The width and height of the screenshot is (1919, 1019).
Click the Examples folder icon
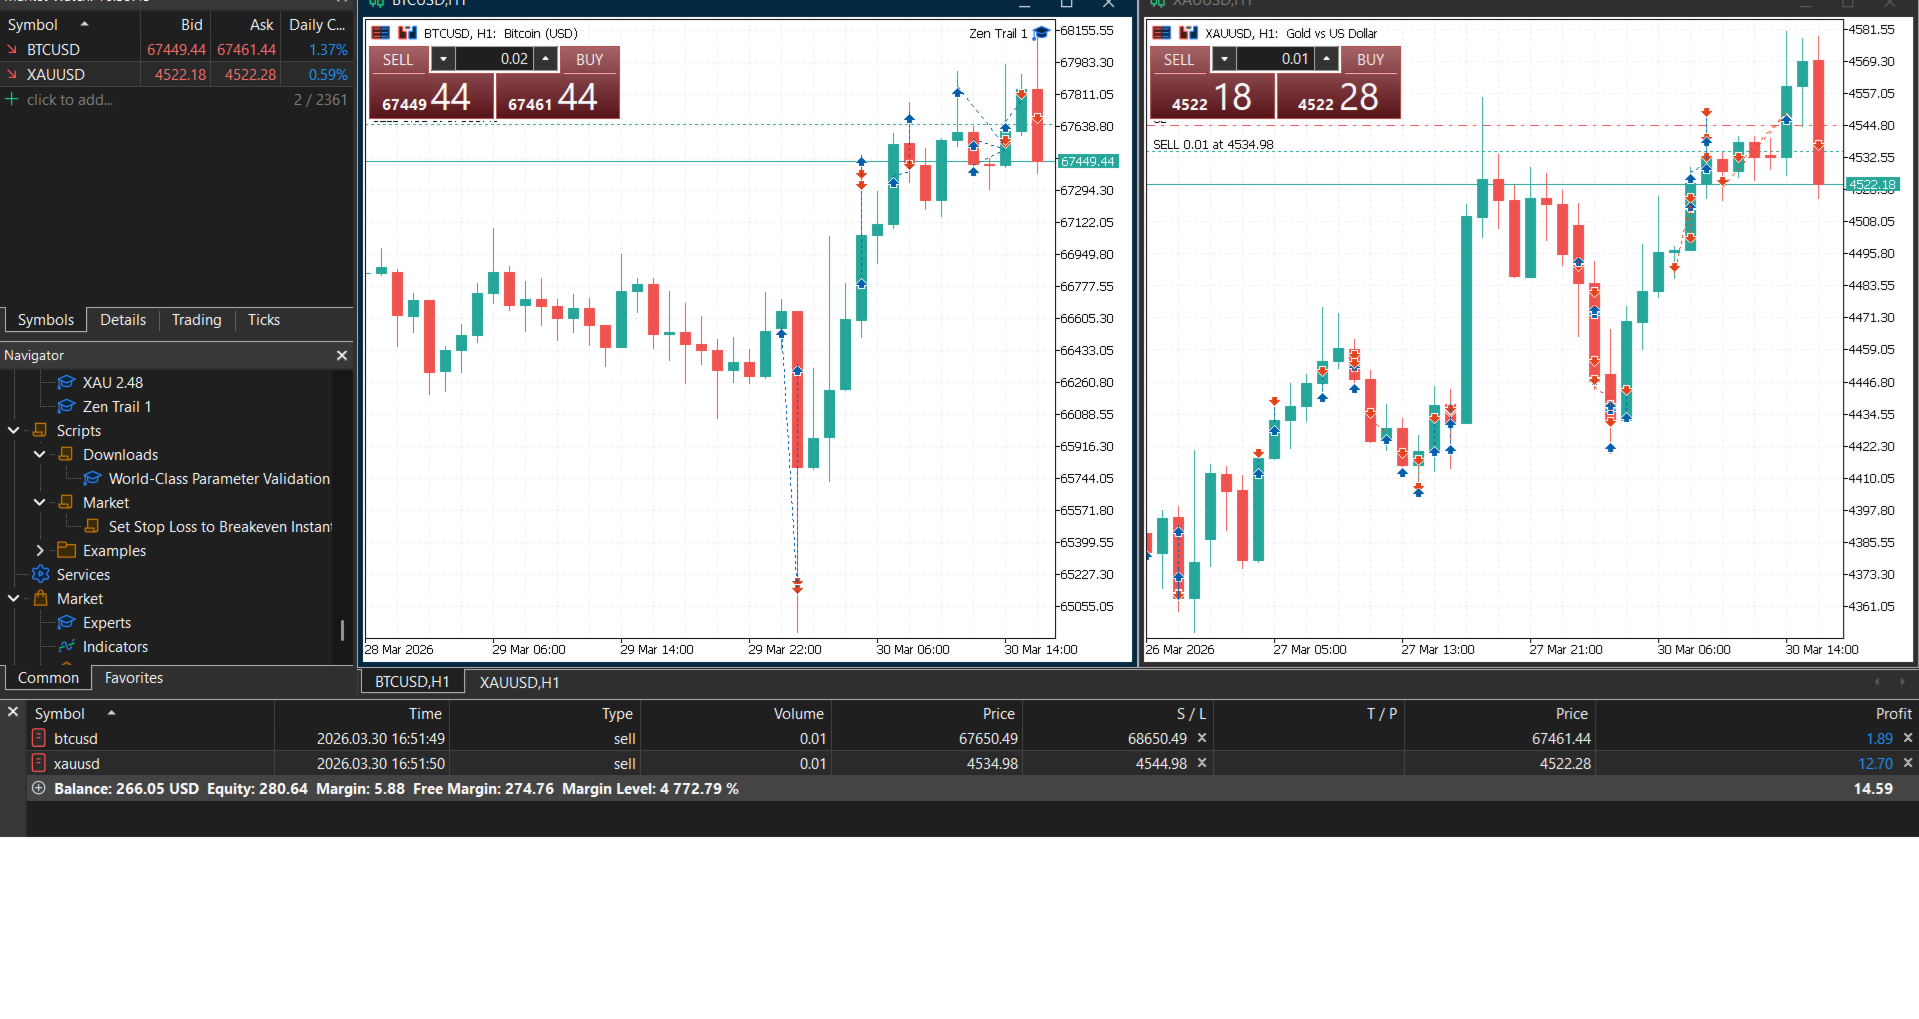click(67, 550)
